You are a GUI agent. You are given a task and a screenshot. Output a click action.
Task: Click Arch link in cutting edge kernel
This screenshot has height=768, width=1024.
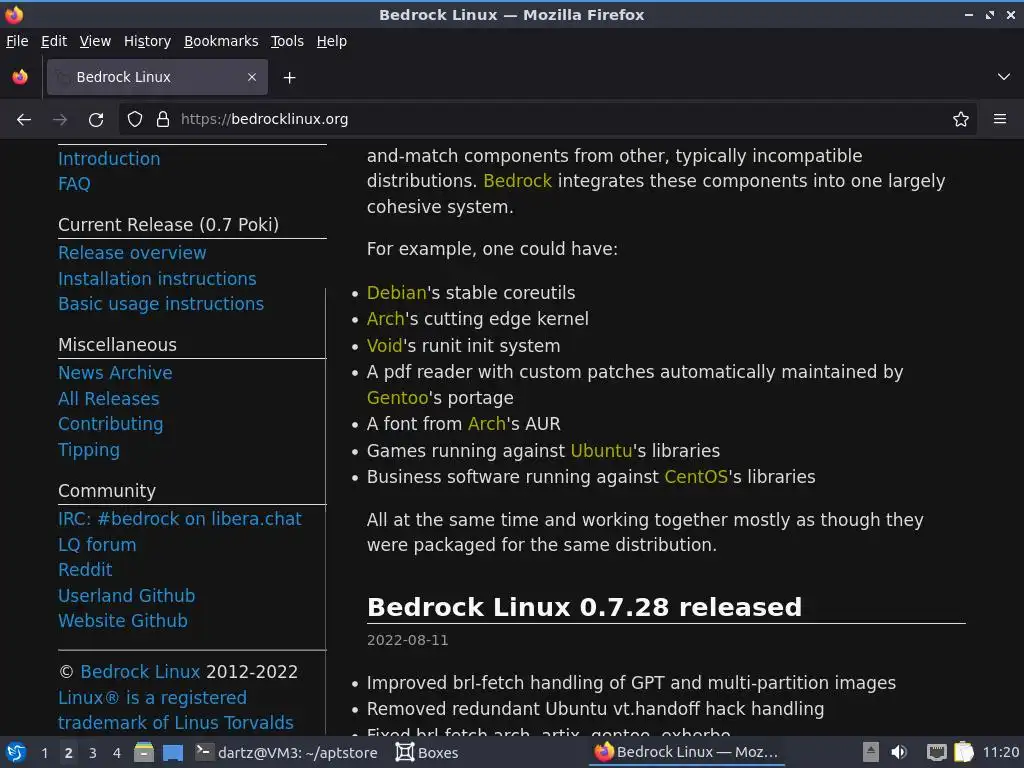[x=386, y=319]
